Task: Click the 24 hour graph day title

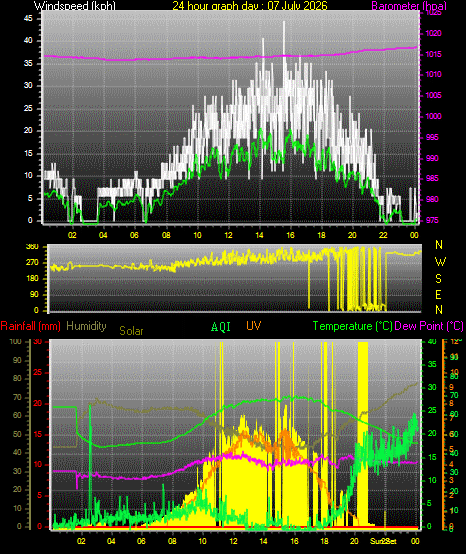Action: click(250, 6)
